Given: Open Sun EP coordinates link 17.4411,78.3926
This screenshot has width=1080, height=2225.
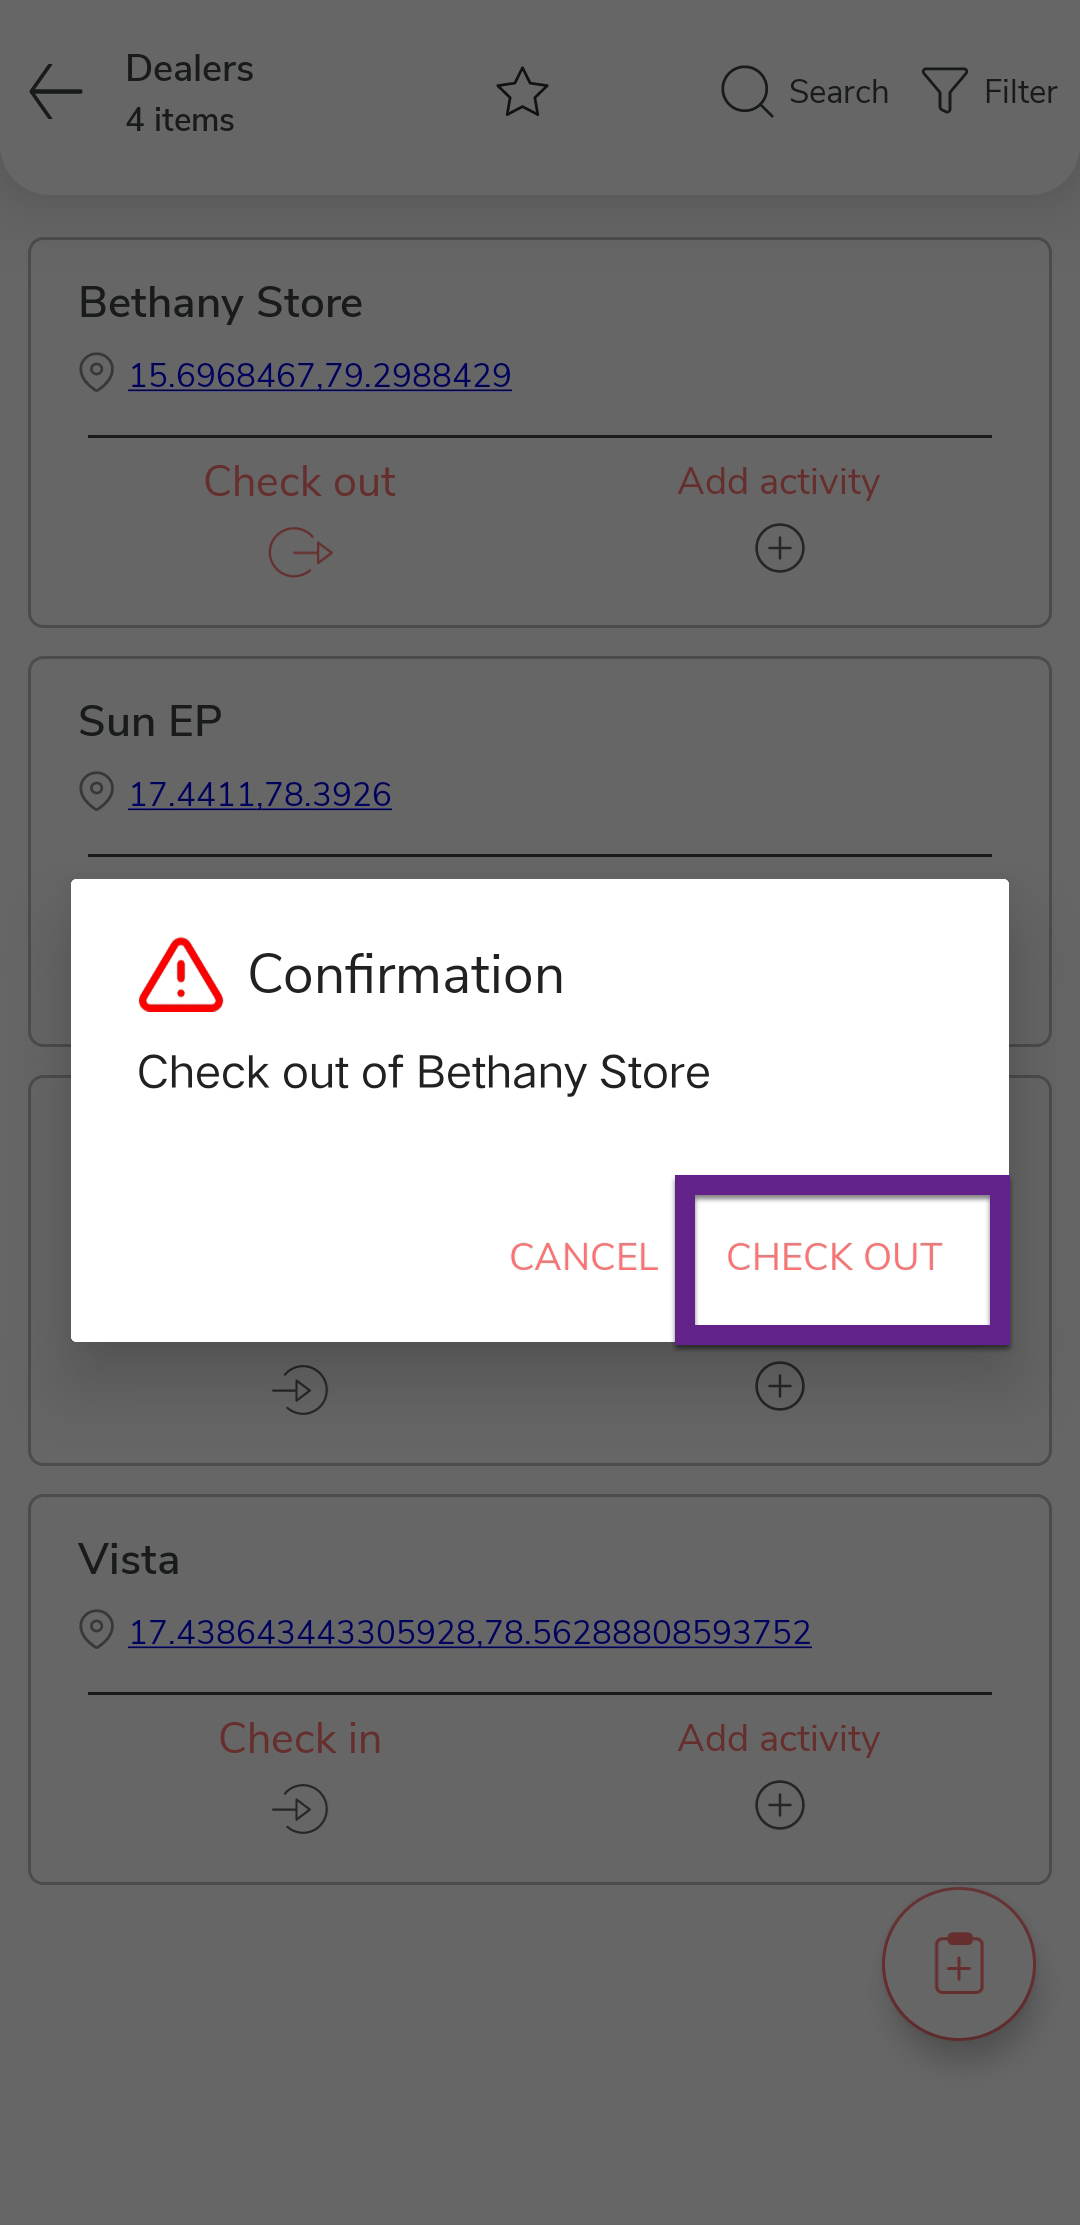Looking at the screenshot, I should (x=260, y=794).
